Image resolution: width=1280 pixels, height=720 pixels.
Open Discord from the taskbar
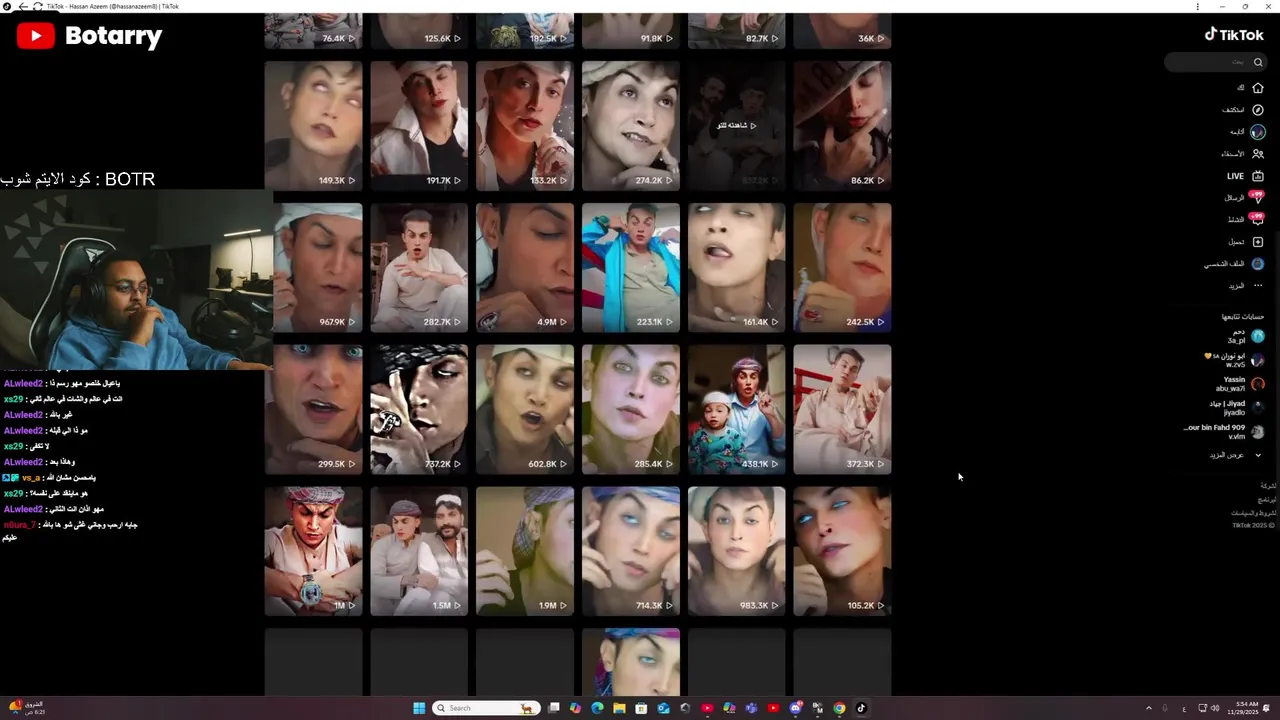pyautogui.click(x=795, y=708)
